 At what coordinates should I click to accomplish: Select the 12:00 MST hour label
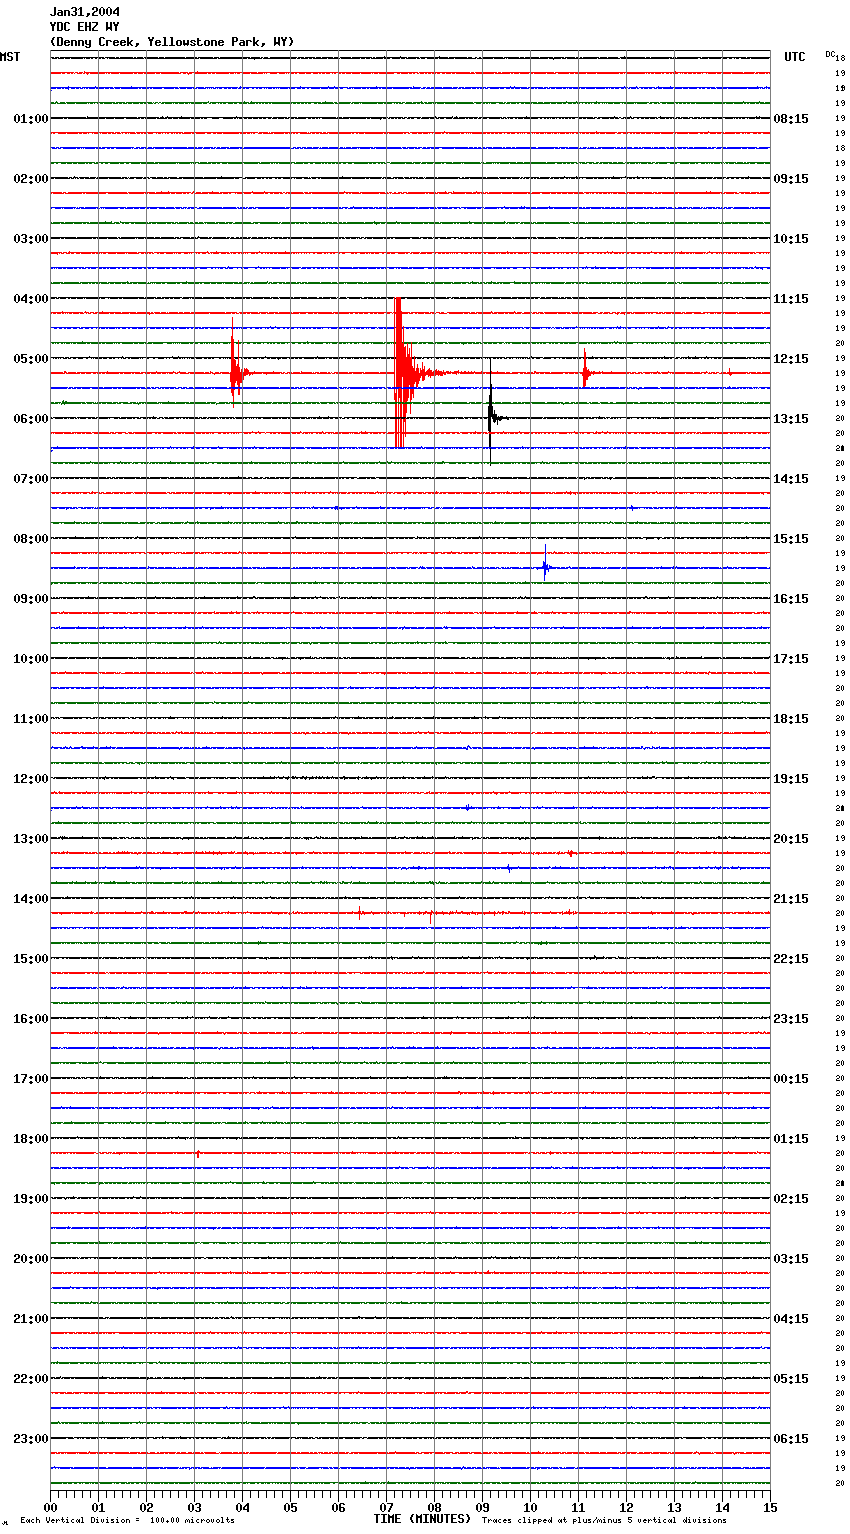tap(30, 779)
